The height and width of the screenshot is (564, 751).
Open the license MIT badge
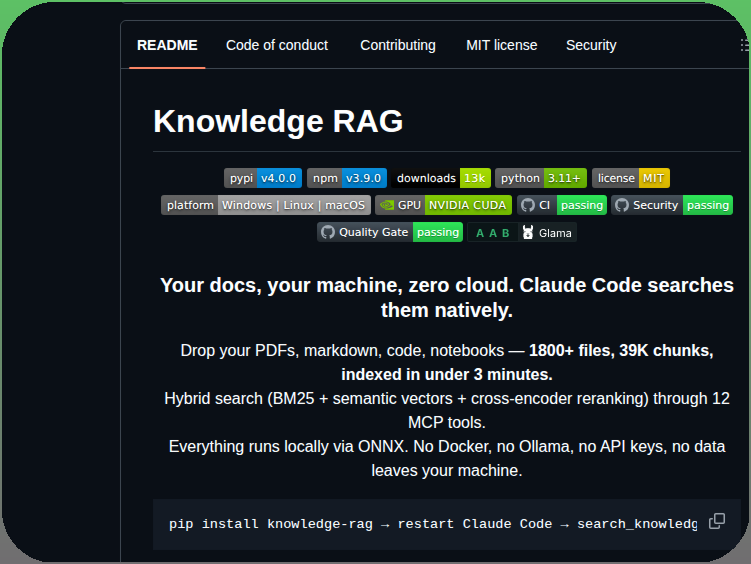(631, 178)
